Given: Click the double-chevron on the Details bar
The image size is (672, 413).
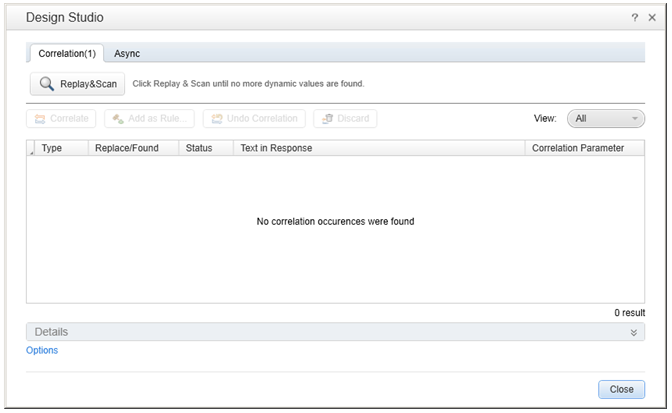Looking at the screenshot, I should (633, 332).
